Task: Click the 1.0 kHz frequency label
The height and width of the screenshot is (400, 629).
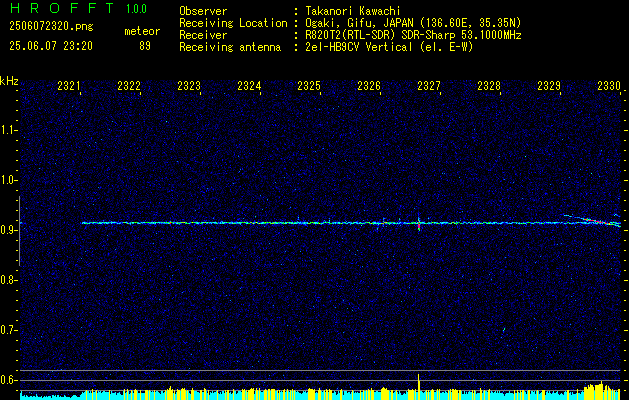Action: (8, 180)
